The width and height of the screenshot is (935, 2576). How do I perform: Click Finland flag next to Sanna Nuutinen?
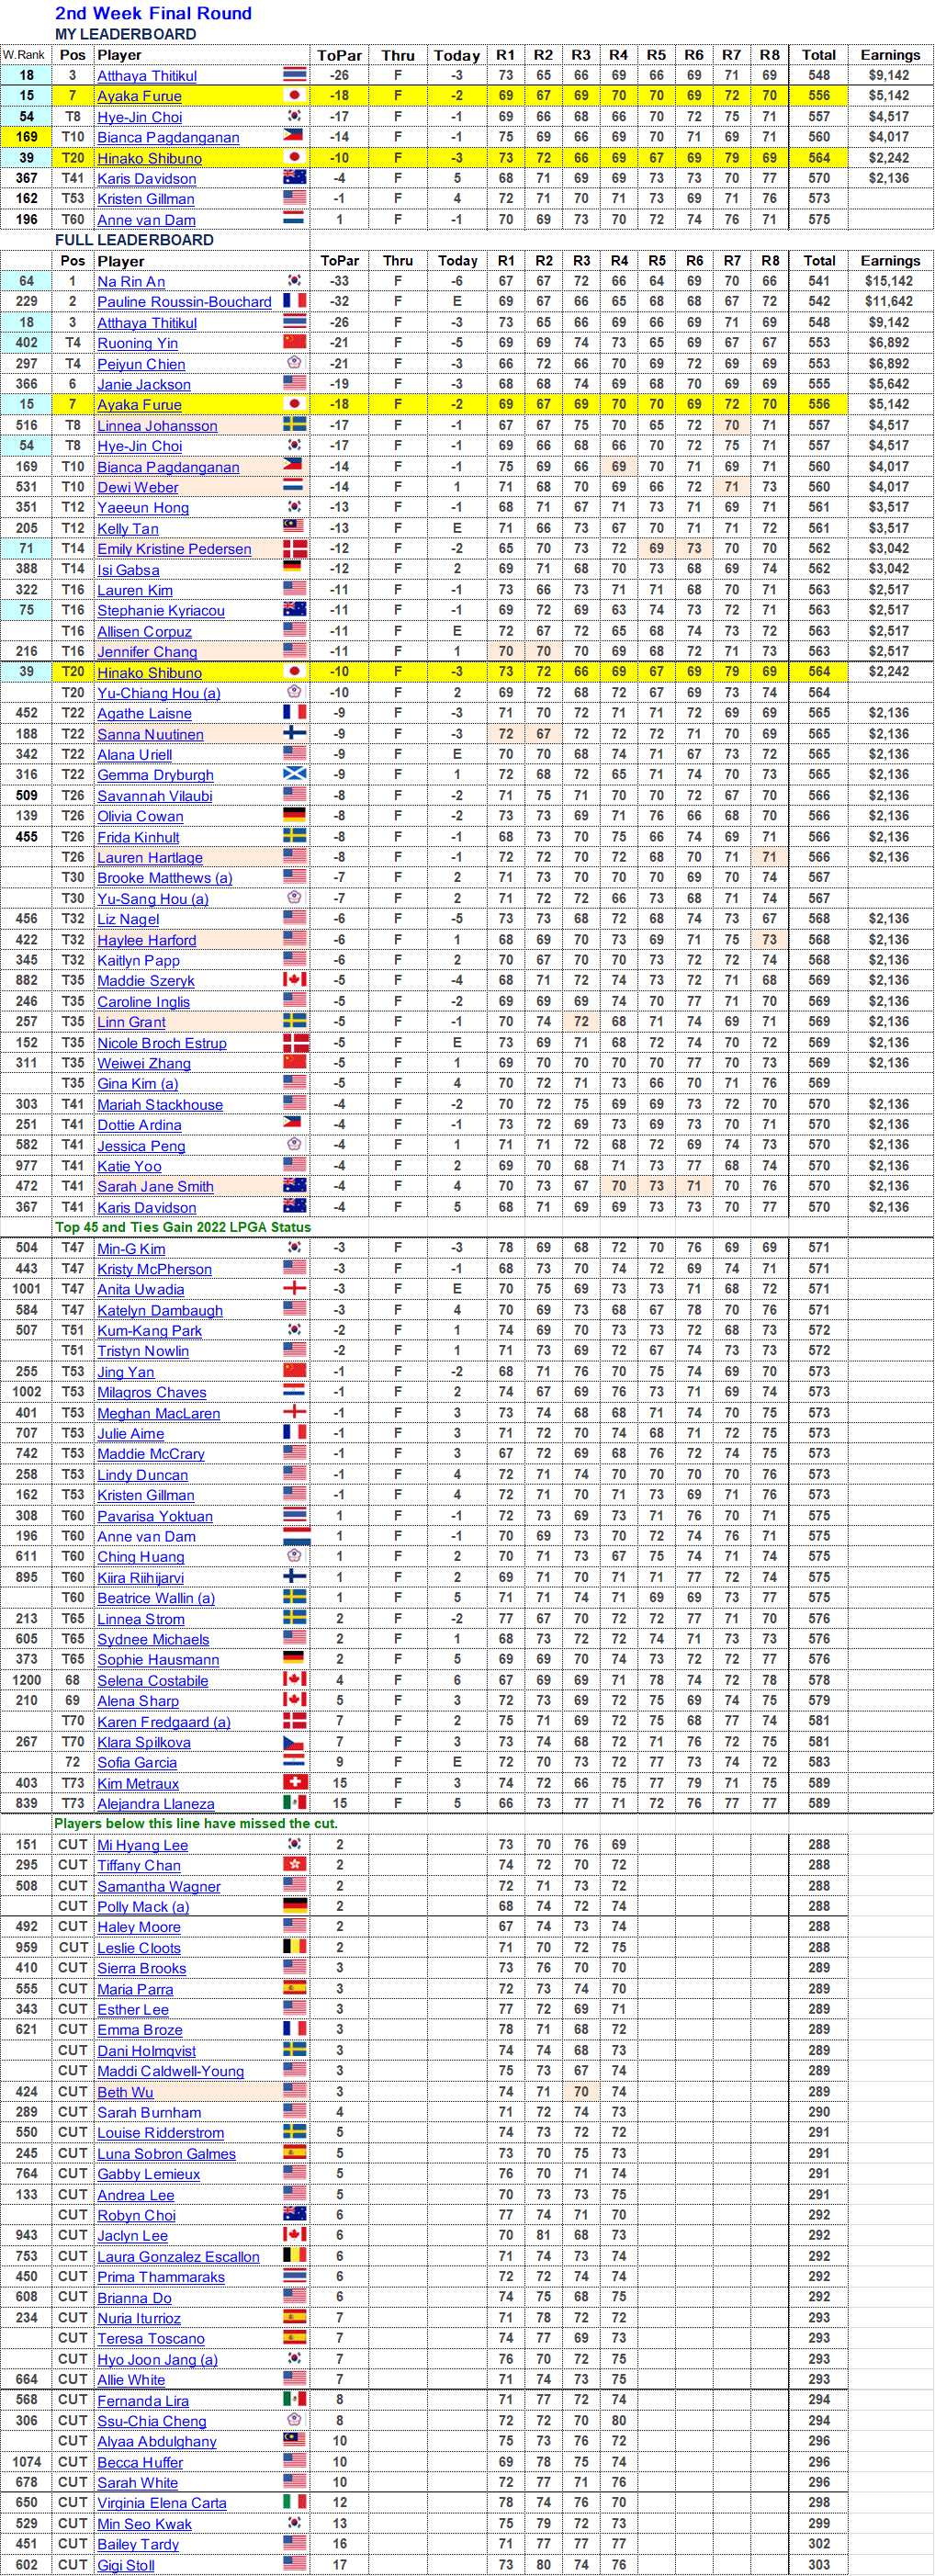coord(294,734)
